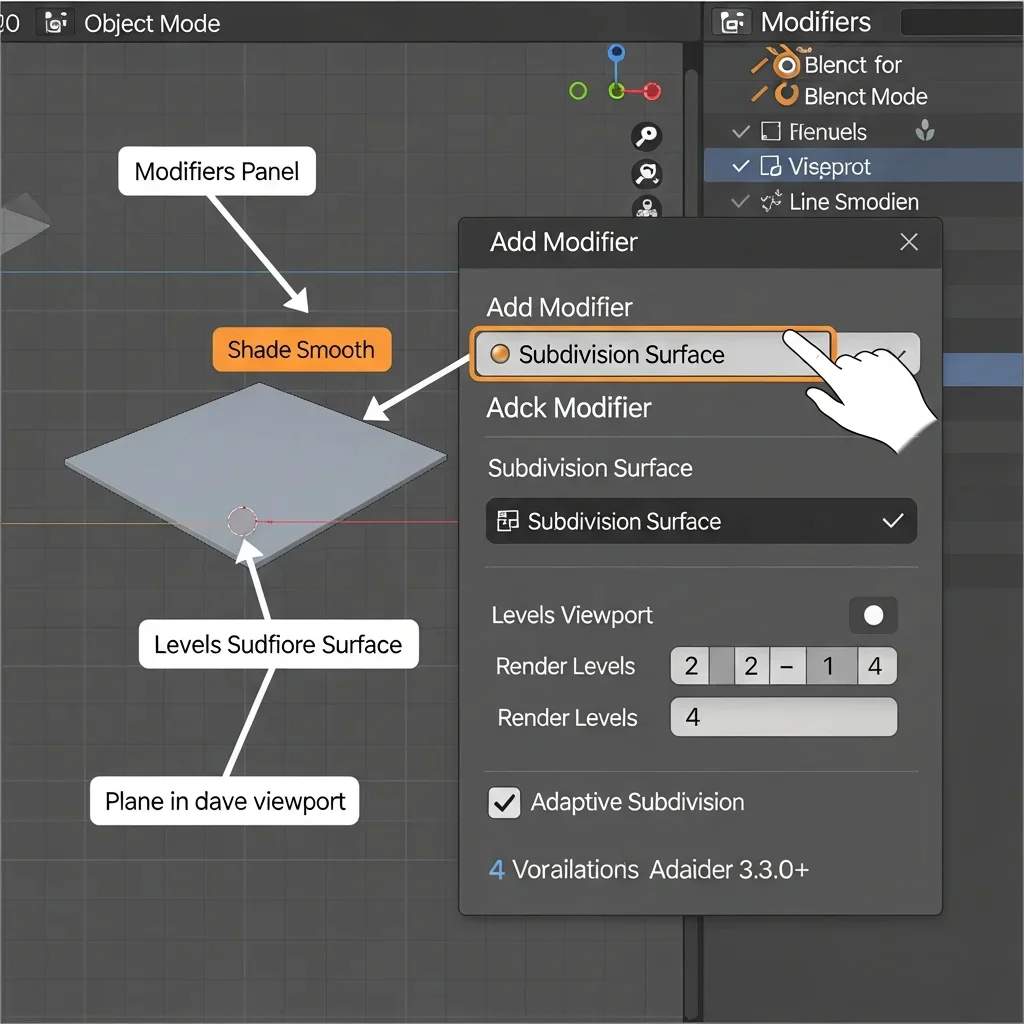This screenshot has height=1024, width=1024.
Task: Click the orange dot in Subdivision Surface field
Action: pyautogui.click(x=500, y=353)
